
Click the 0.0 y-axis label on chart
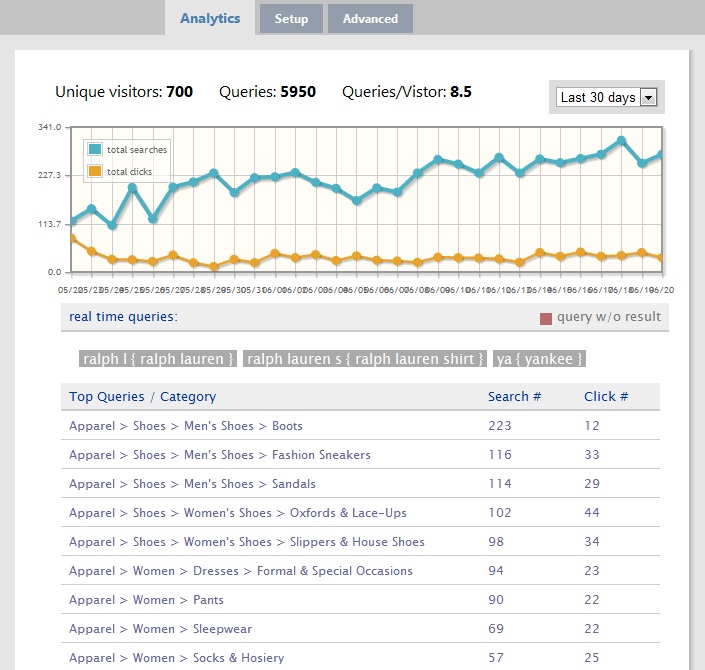[x=54, y=272]
